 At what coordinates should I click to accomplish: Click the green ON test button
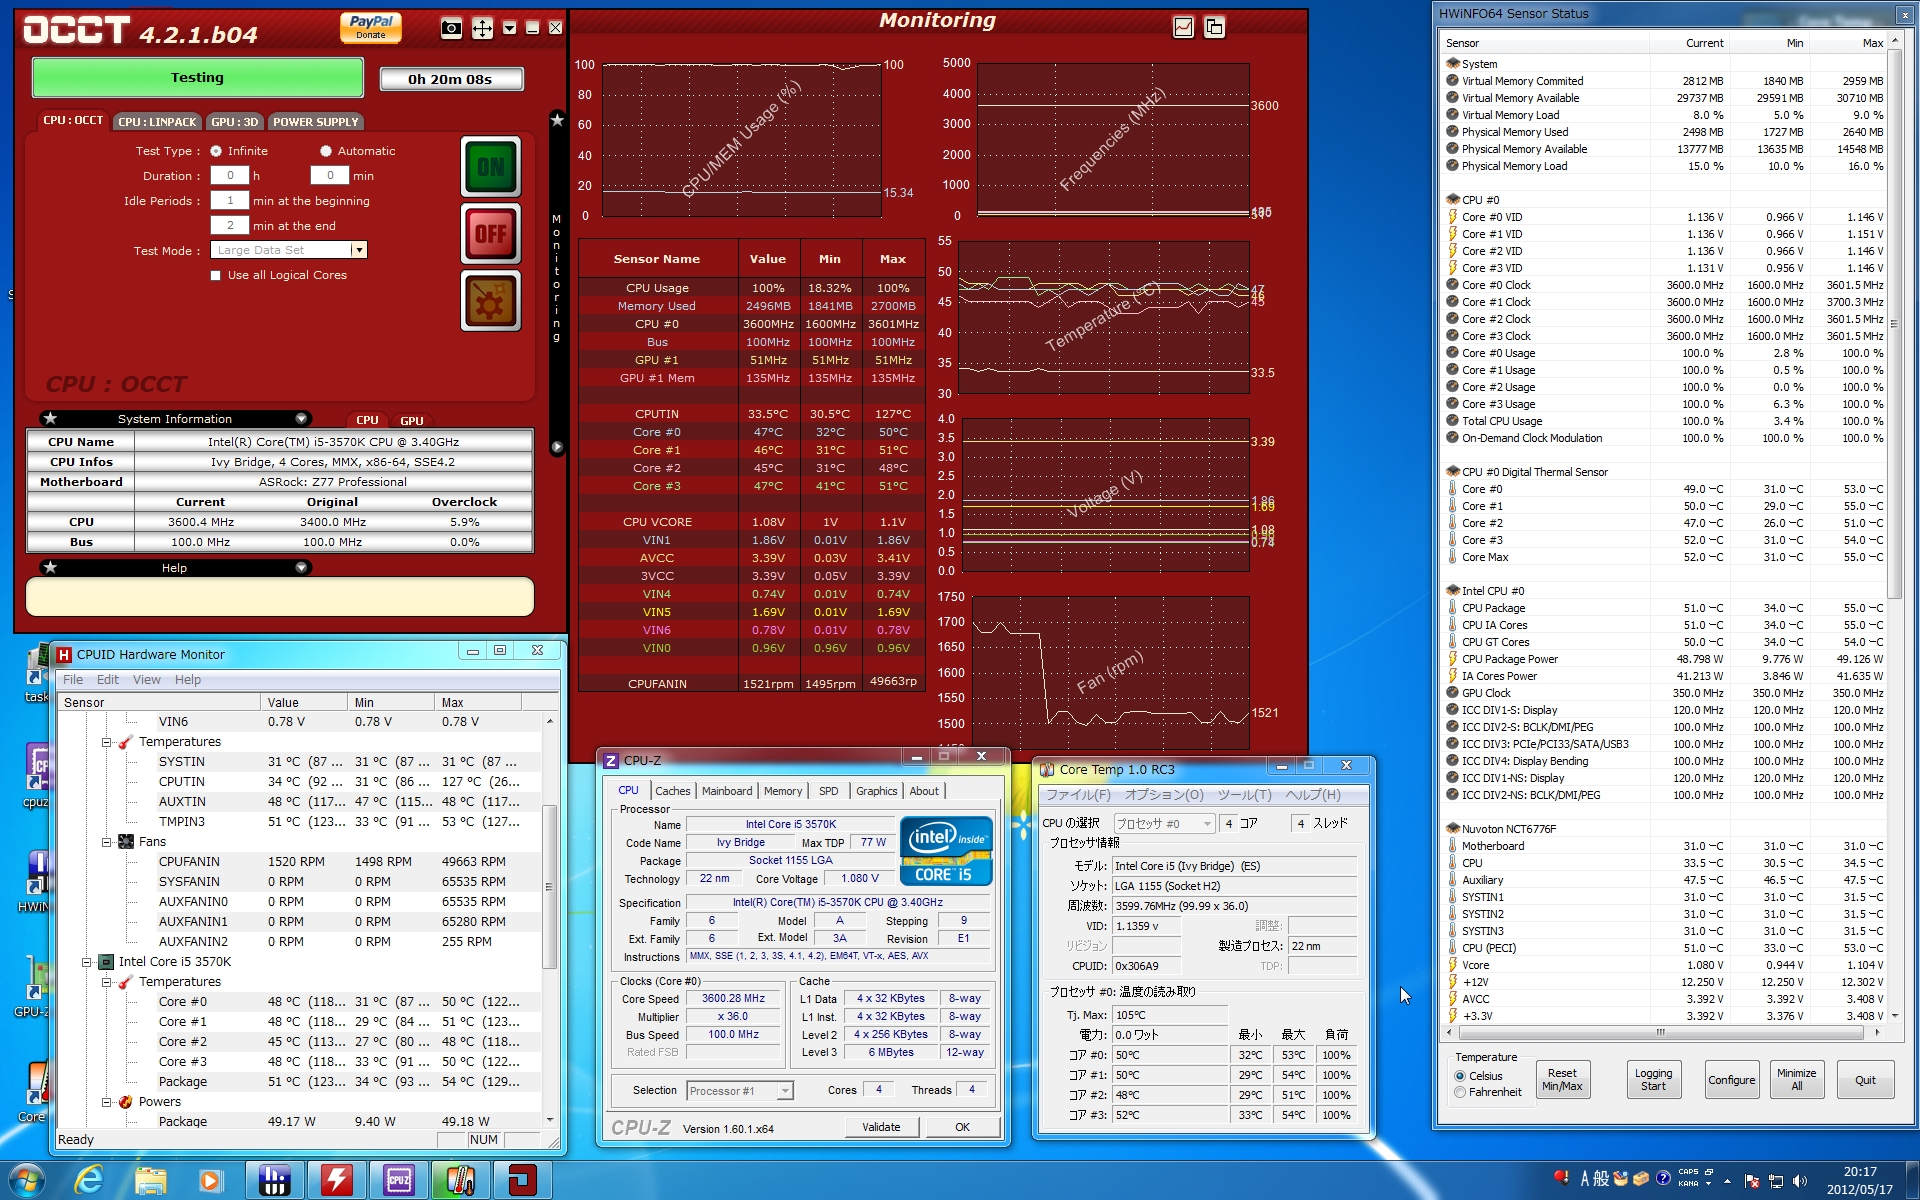tap(490, 167)
